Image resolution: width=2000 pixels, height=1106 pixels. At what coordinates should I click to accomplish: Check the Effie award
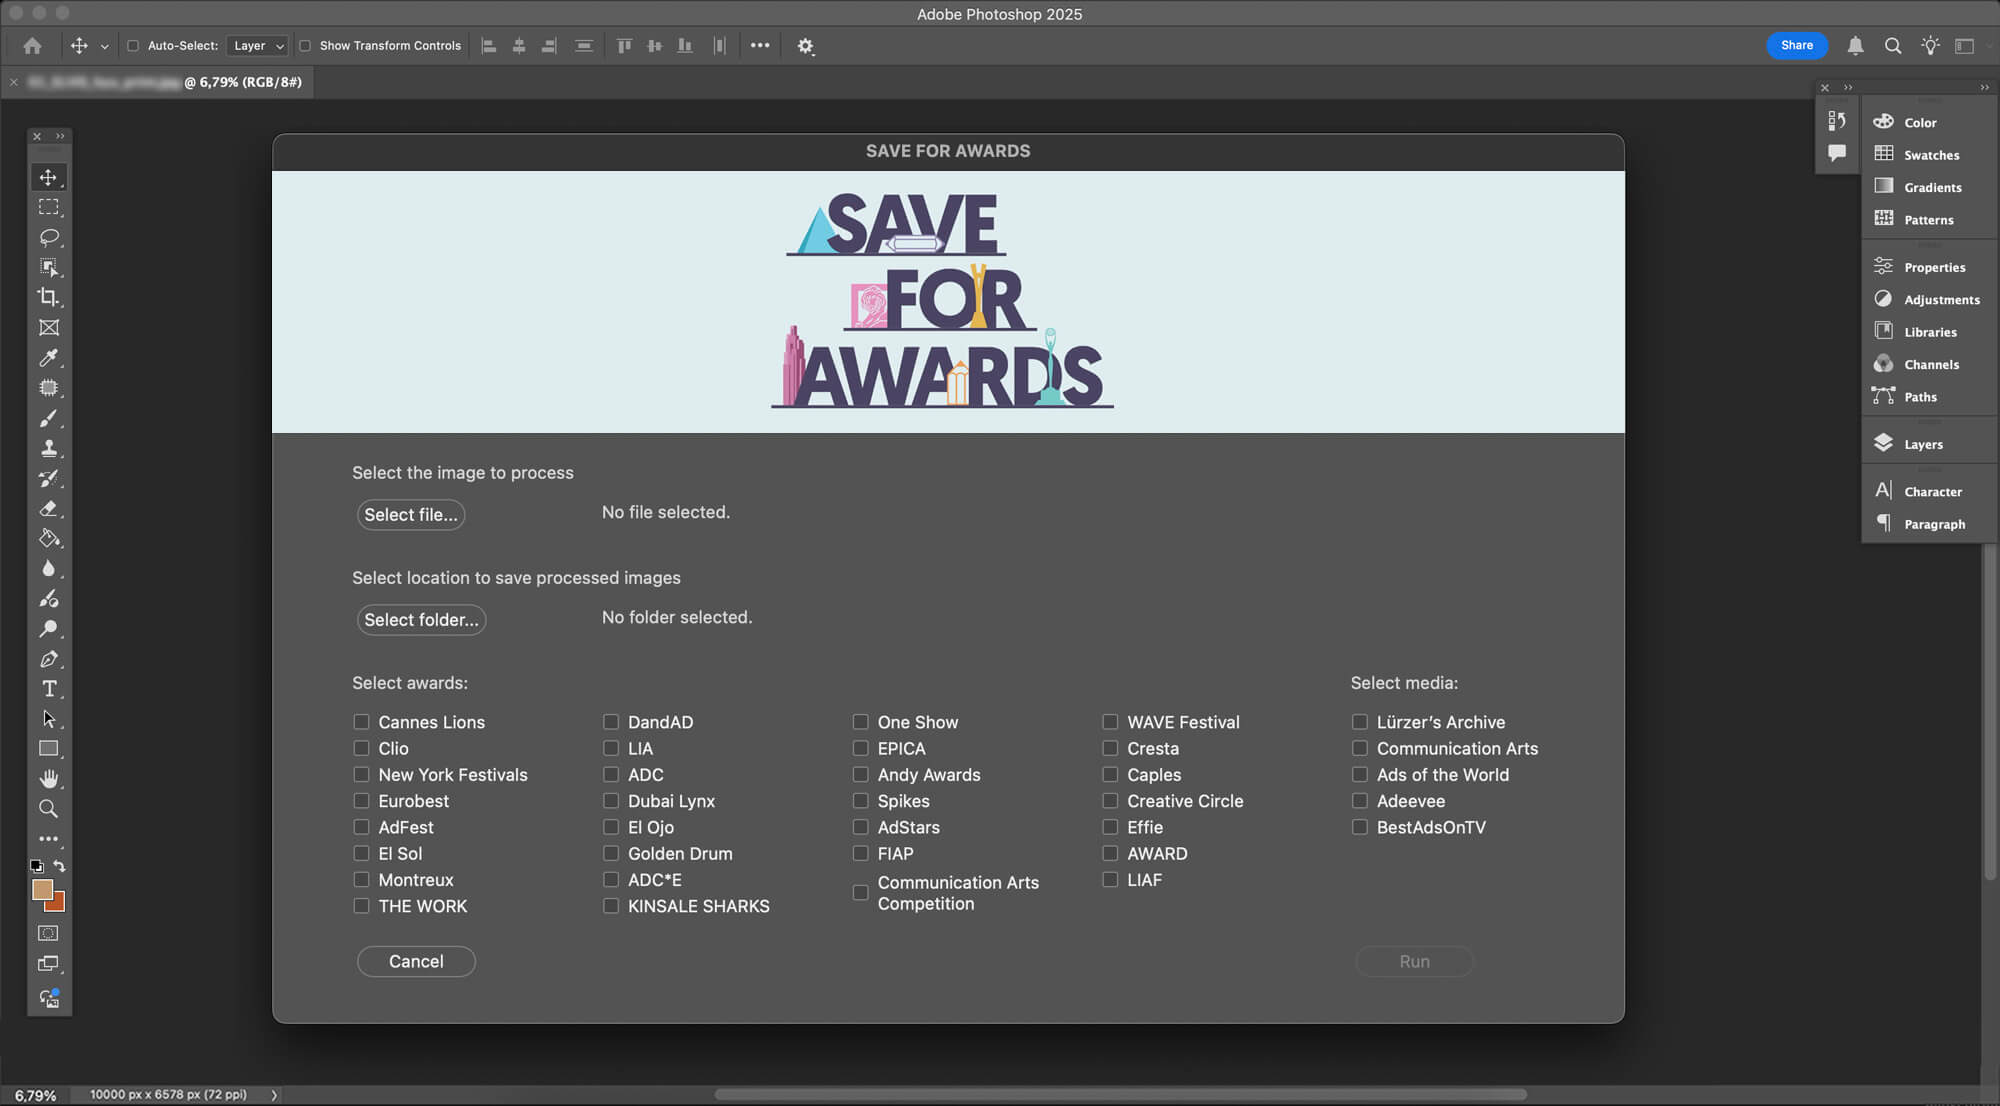pyautogui.click(x=1110, y=827)
